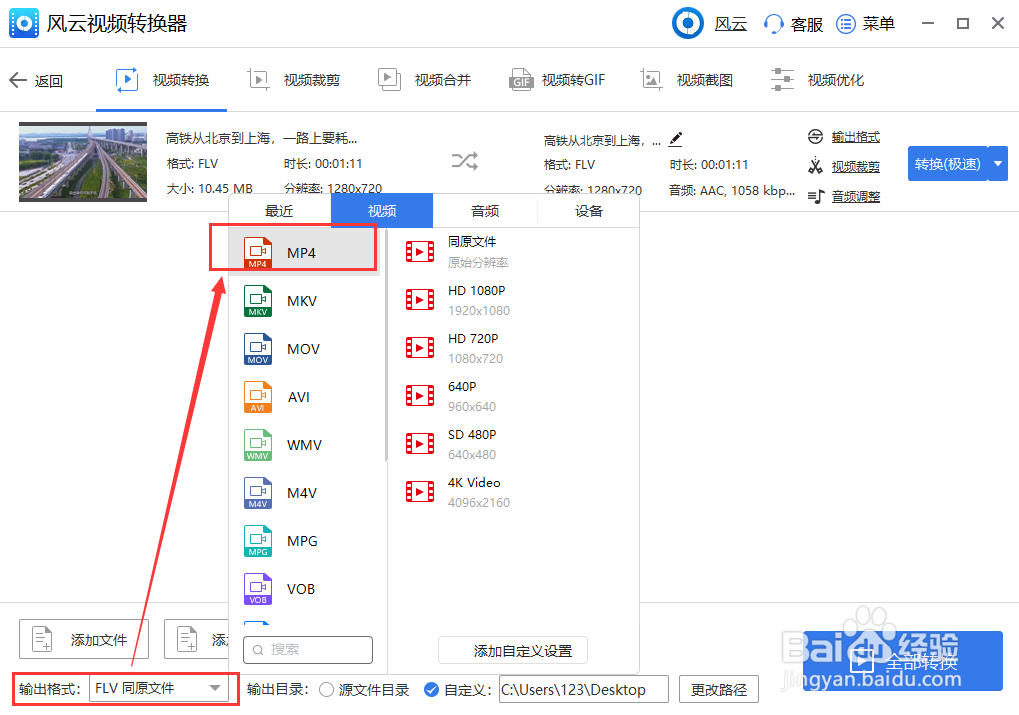Screen dimensions: 1019x715
Task: Click the format 搜索 search box
Action: 308,649
